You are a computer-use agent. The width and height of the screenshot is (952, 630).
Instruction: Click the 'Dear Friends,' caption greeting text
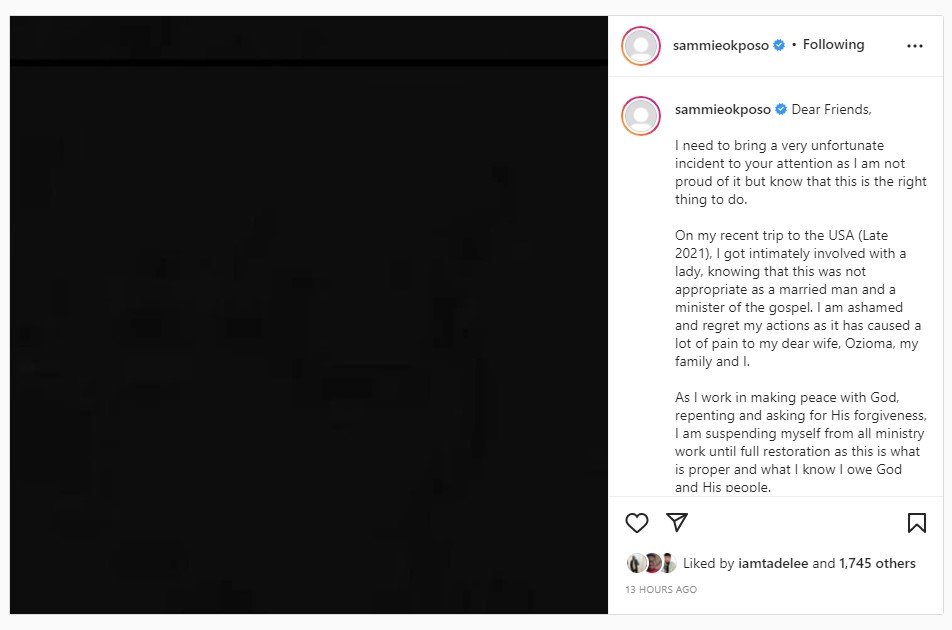(832, 109)
